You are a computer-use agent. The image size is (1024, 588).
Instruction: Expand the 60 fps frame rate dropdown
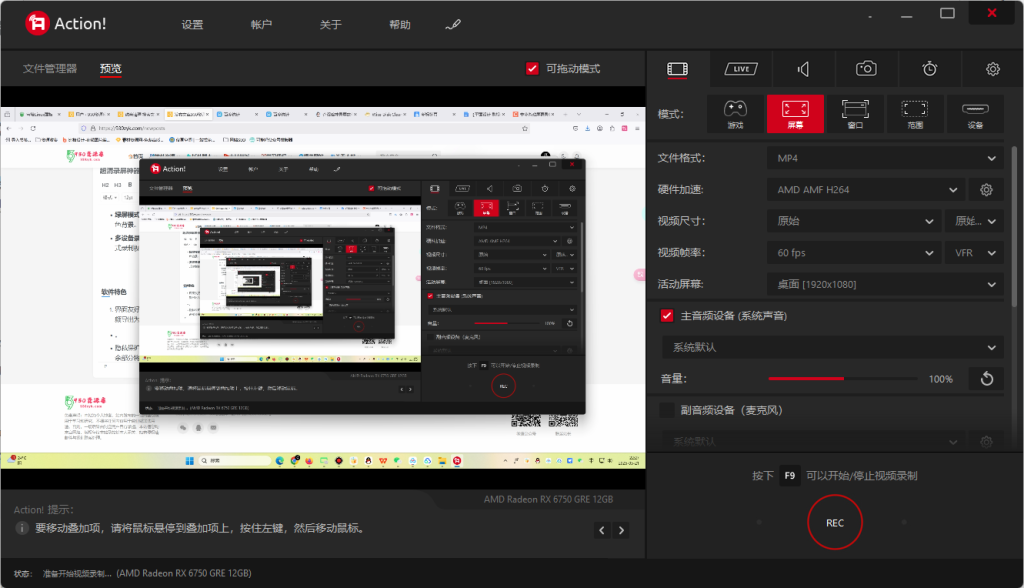pyautogui.click(x=855, y=252)
